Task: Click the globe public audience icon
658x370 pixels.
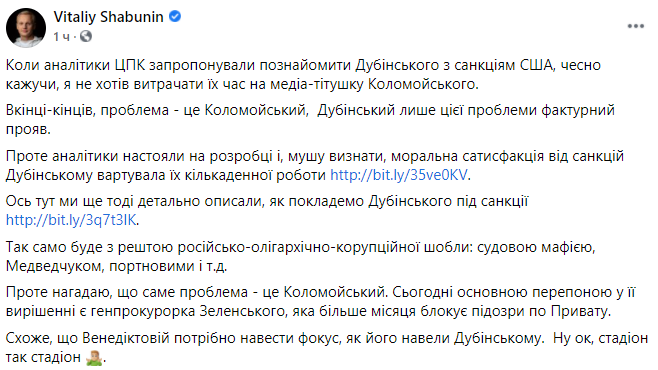Action: pyautogui.click(x=86, y=36)
